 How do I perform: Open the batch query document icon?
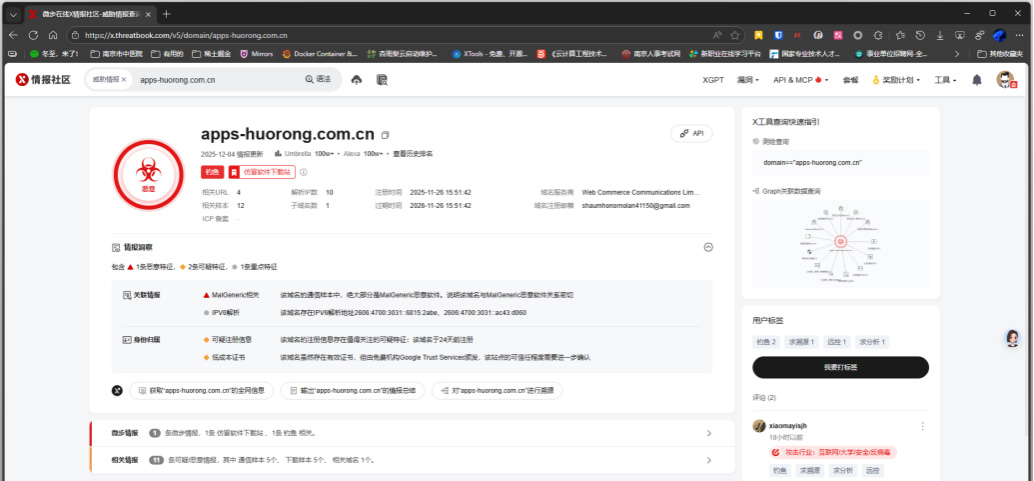tap(381, 80)
